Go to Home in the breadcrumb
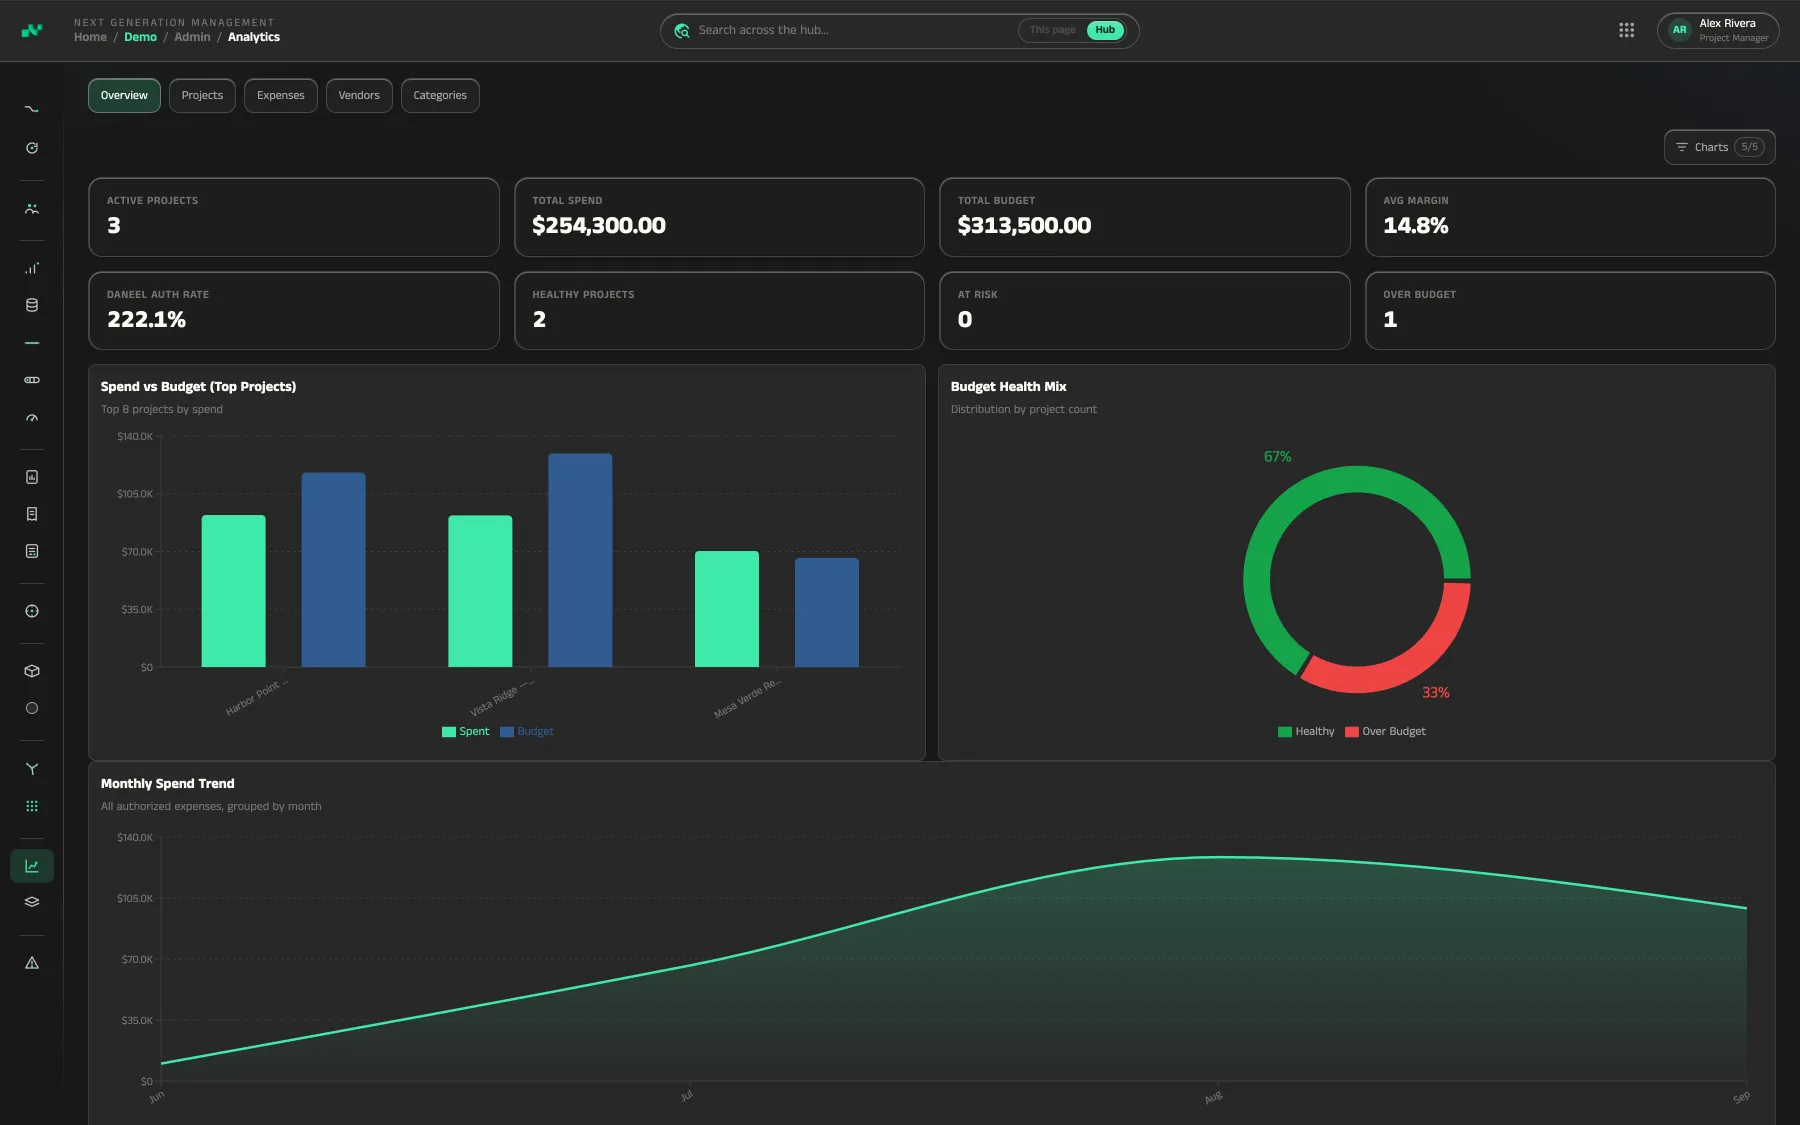This screenshot has width=1800, height=1125. pyautogui.click(x=90, y=37)
